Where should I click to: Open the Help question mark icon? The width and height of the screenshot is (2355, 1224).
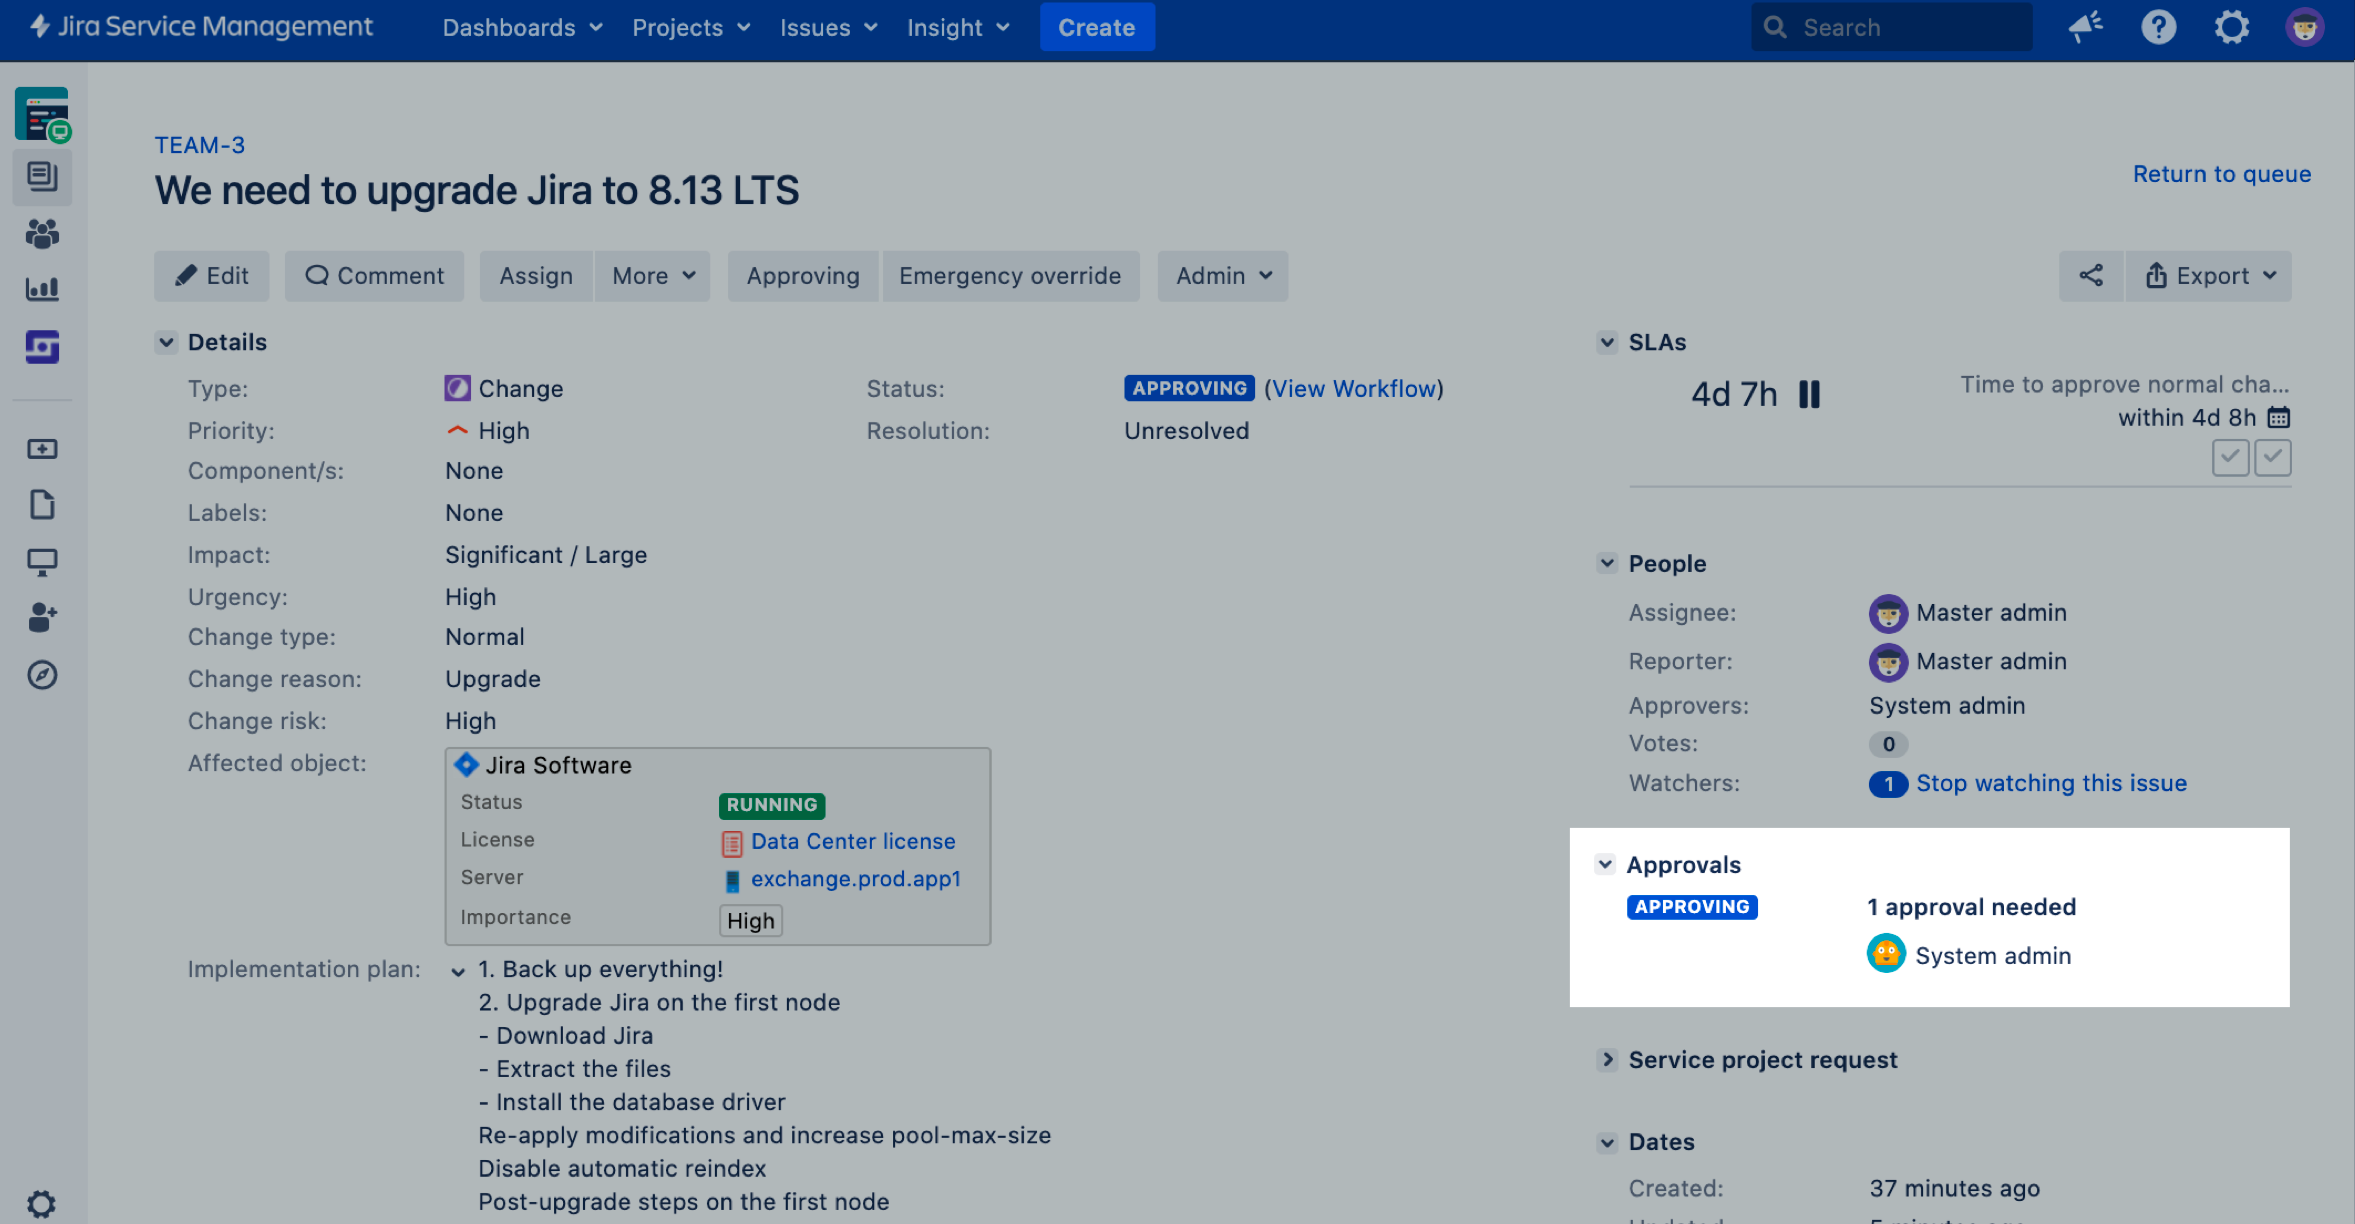[2158, 27]
